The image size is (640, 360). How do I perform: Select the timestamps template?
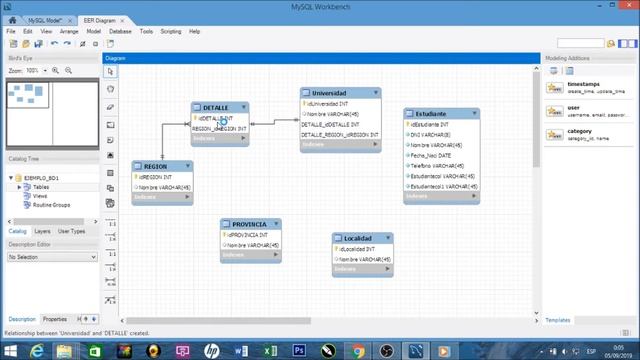[589, 87]
